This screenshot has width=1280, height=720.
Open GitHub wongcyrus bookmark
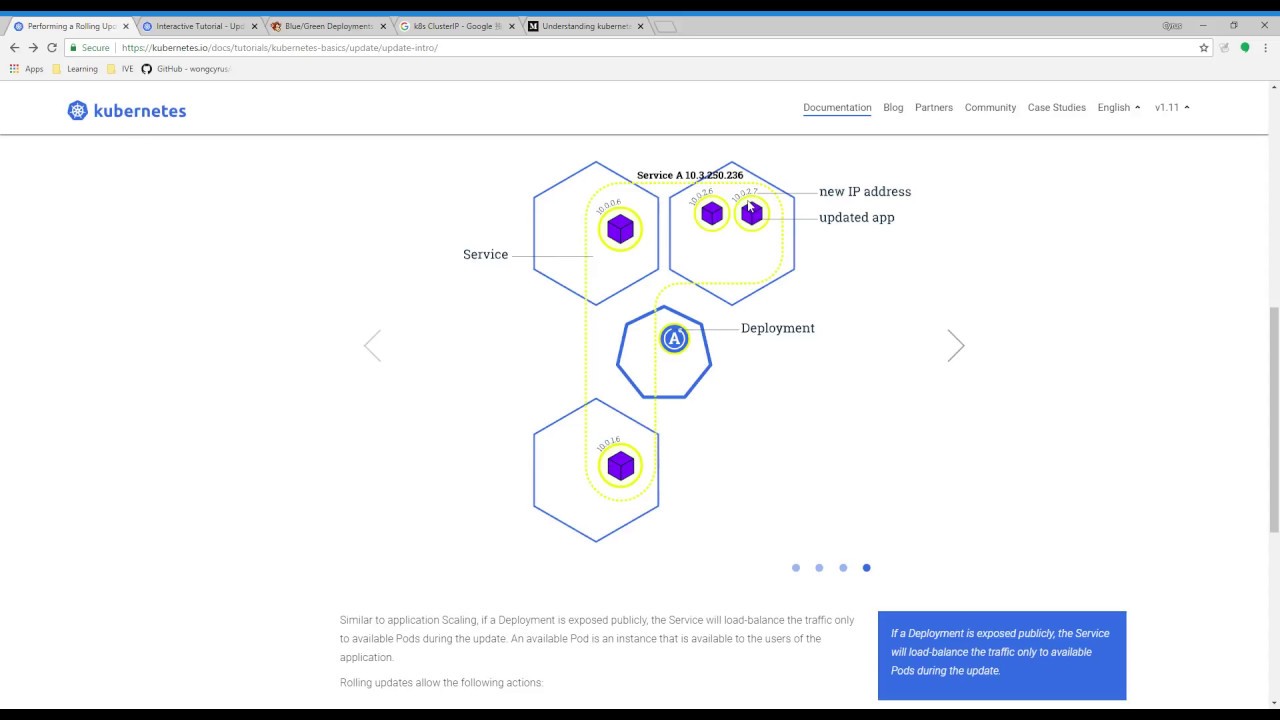coord(186,69)
